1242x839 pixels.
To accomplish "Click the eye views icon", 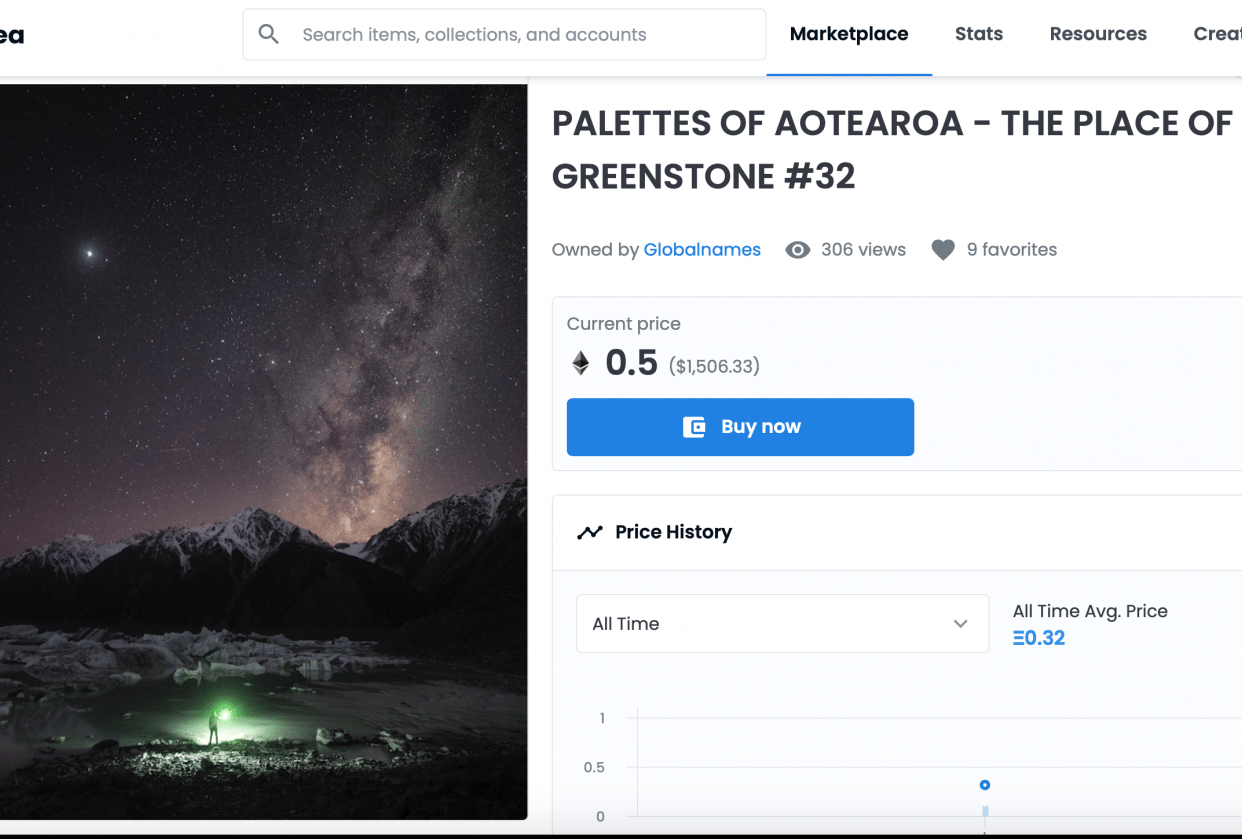I will point(797,250).
